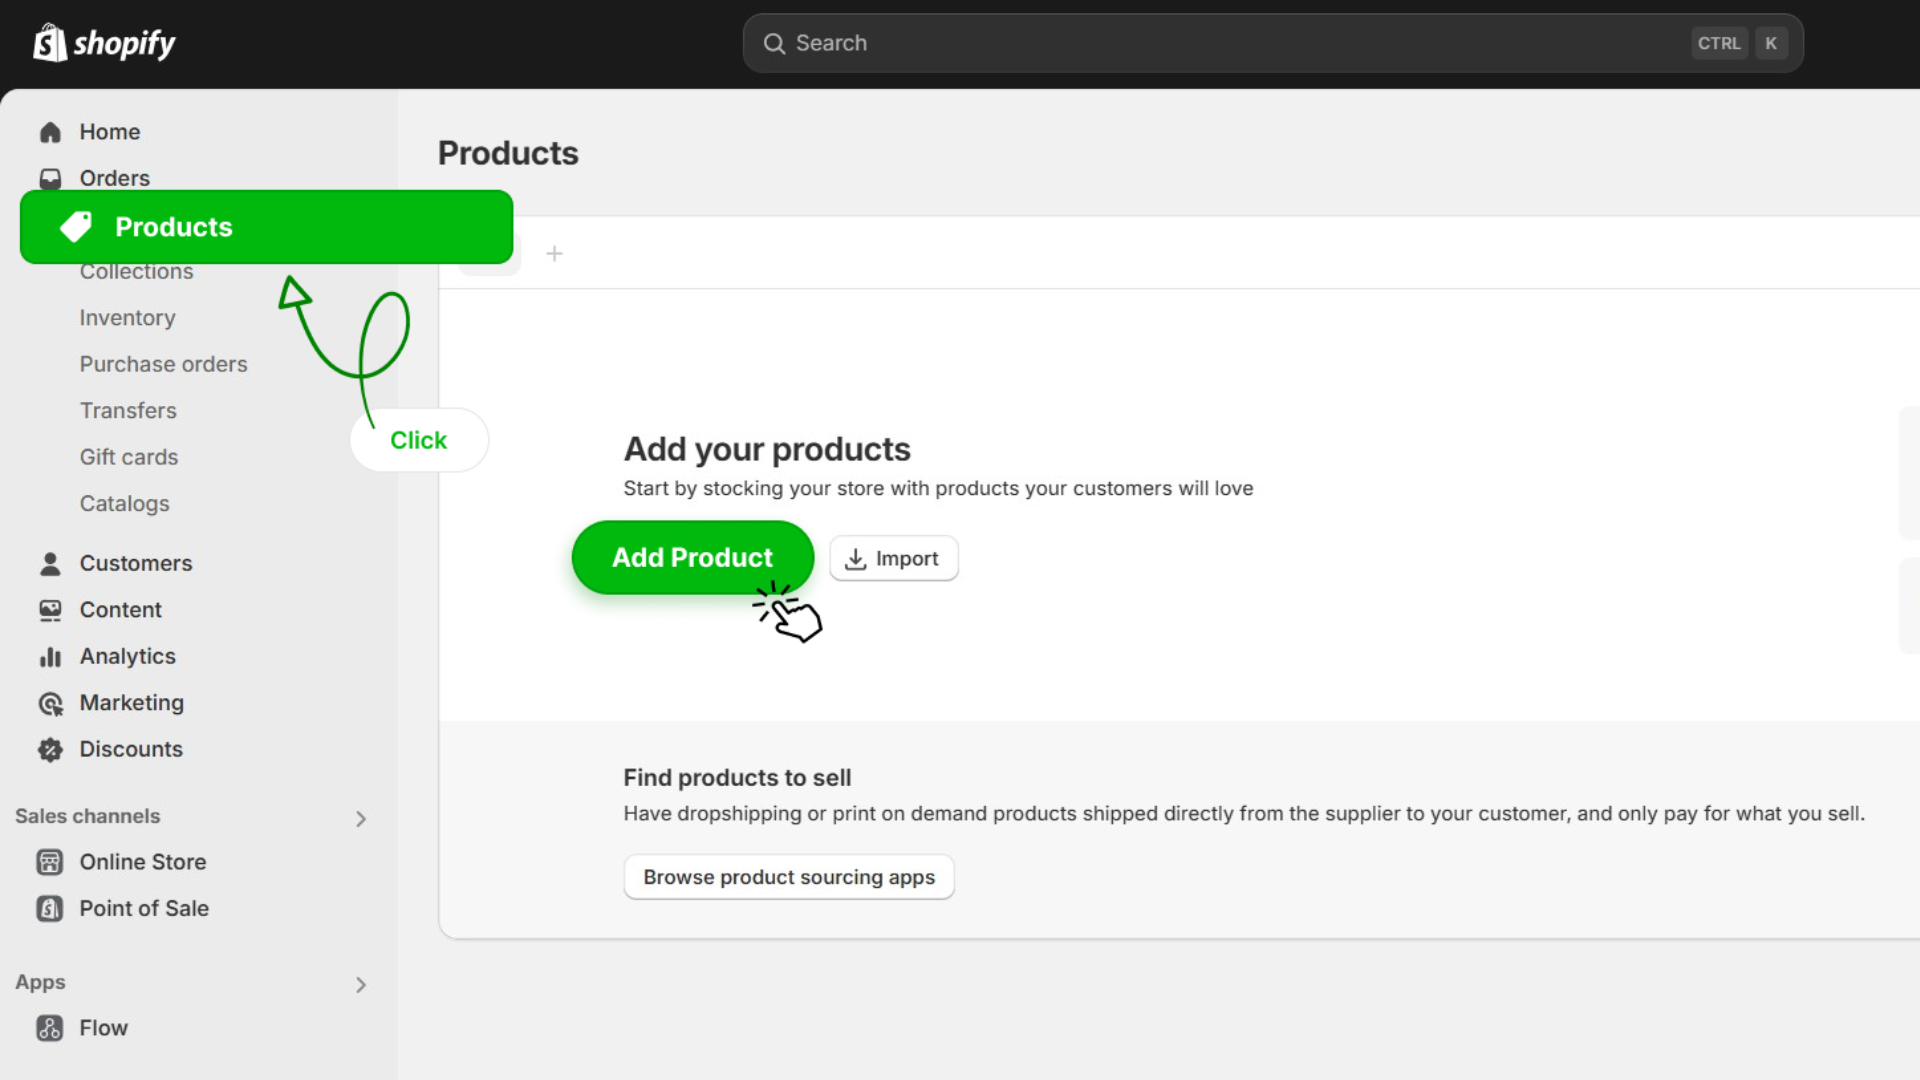This screenshot has height=1080, width=1920.
Task: Click the Online Store icon
Action: 50,862
